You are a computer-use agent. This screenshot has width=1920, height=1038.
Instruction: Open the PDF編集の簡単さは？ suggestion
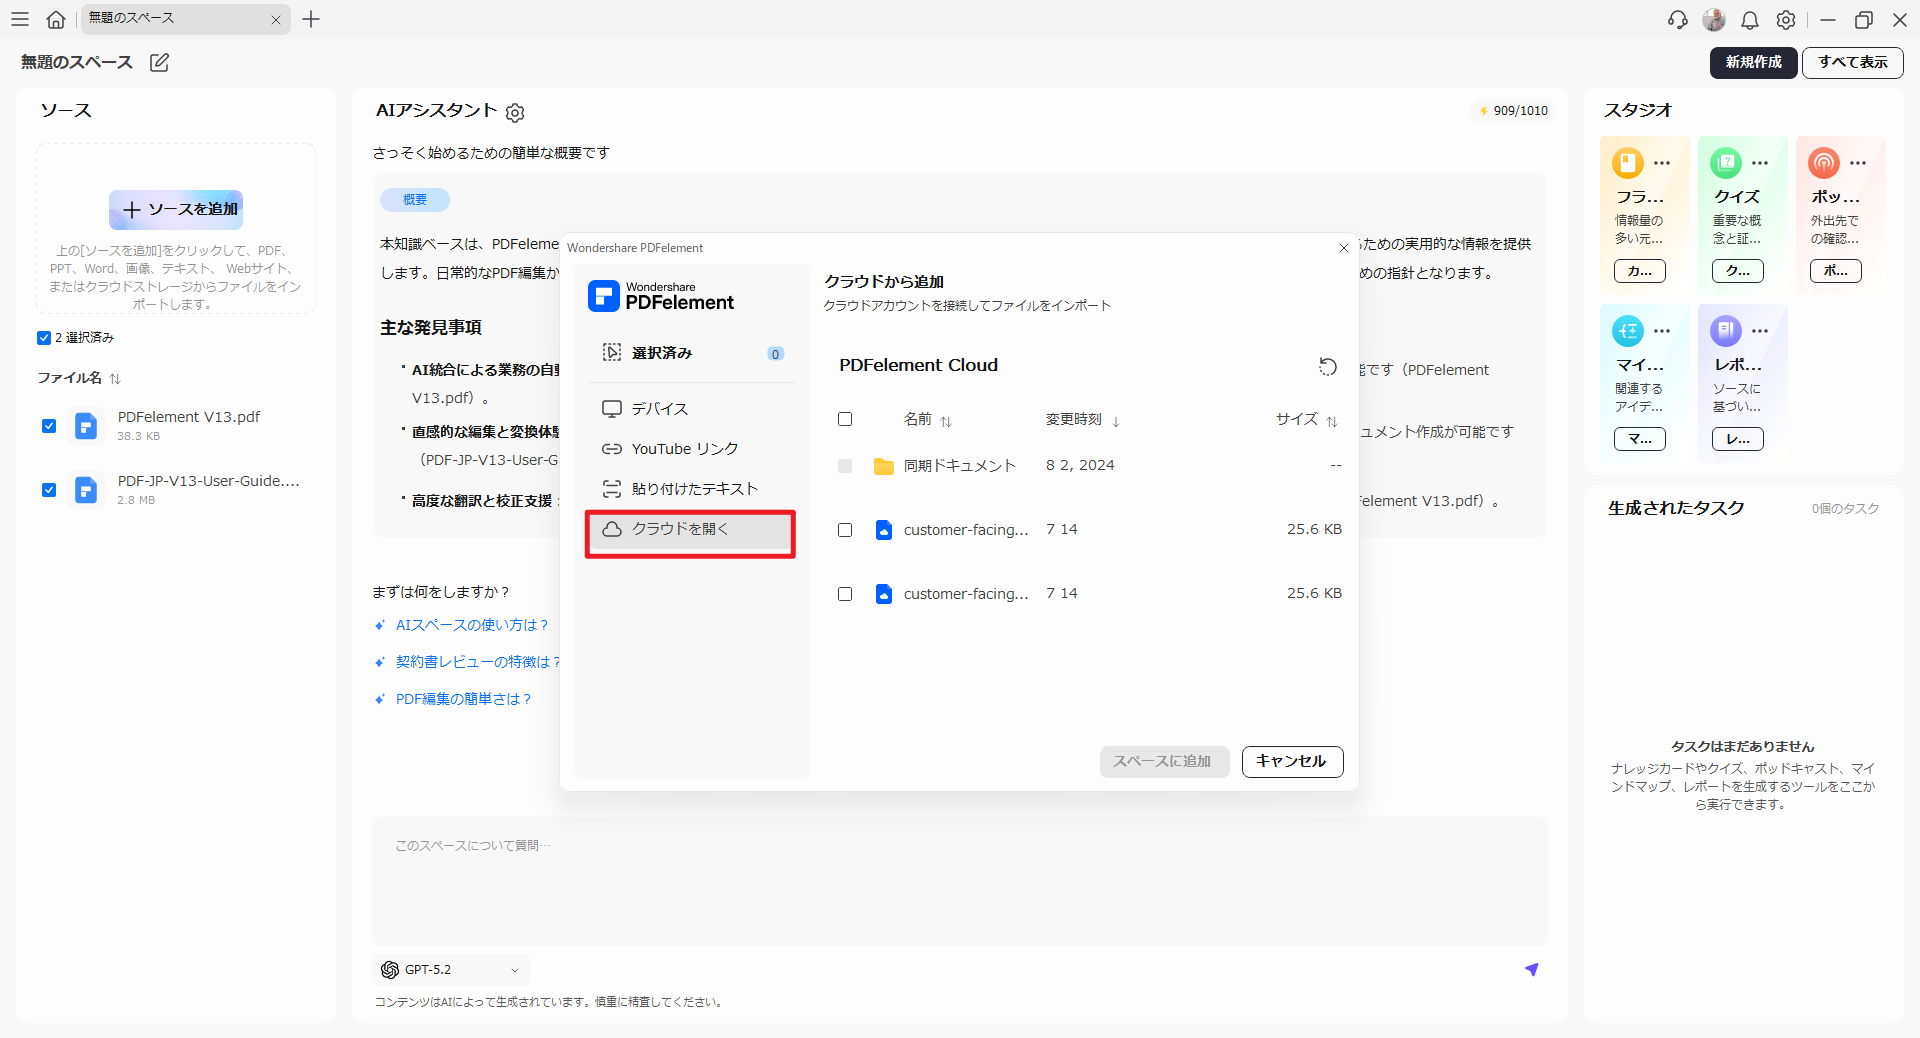[463, 699]
